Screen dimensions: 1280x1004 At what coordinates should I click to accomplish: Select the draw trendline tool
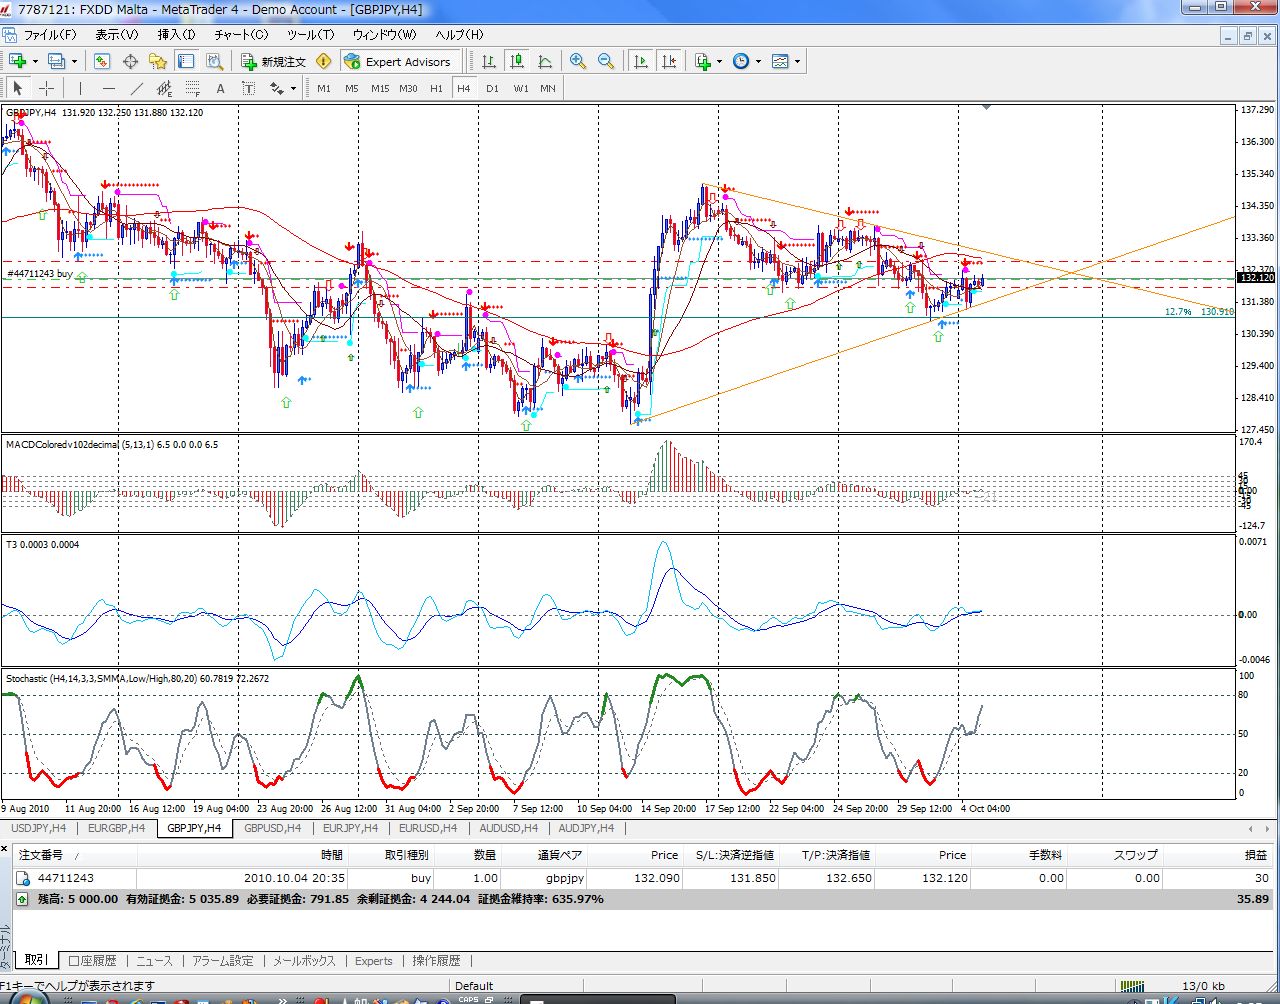pyautogui.click(x=137, y=88)
